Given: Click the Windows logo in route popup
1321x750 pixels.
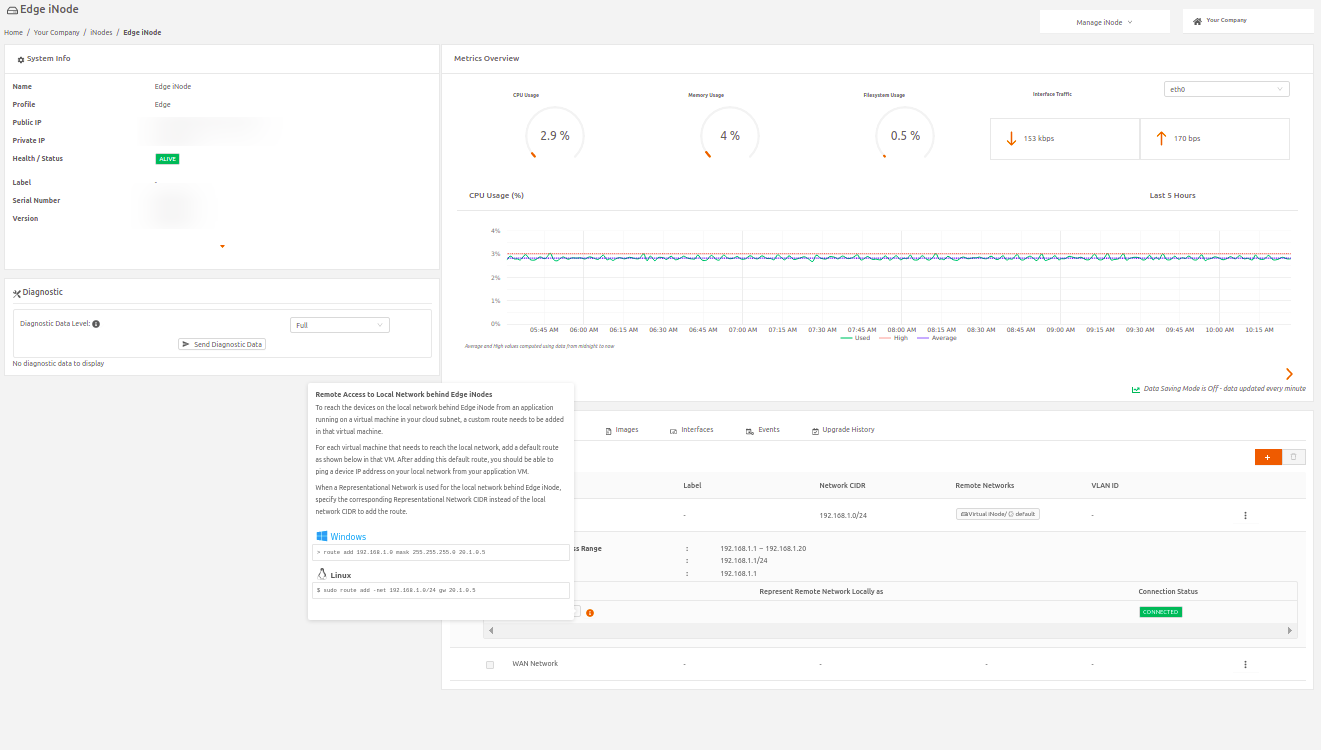Looking at the screenshot, I should (x=322, y=537).
